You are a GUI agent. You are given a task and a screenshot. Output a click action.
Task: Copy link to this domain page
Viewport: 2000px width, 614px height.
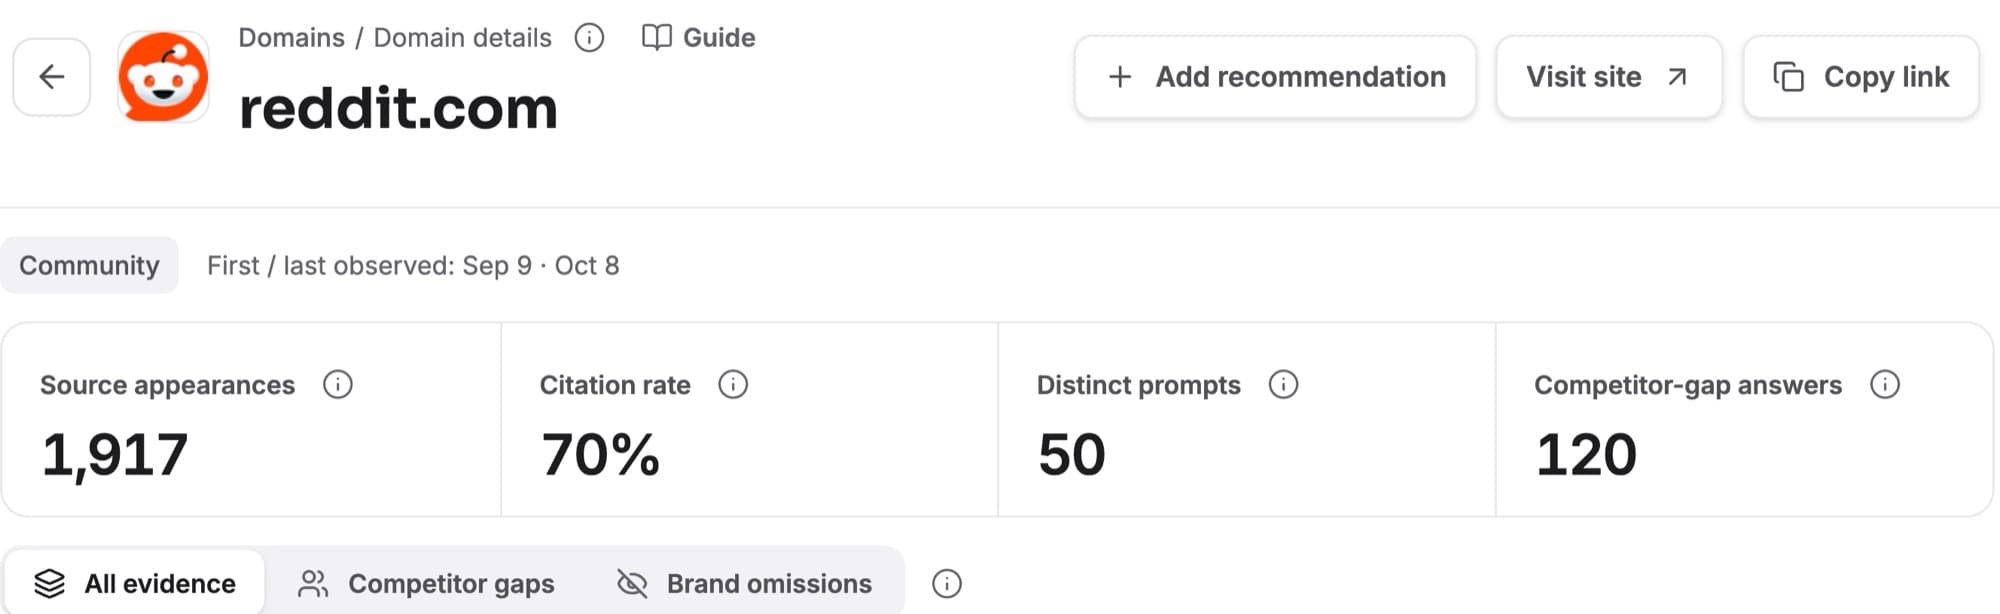pos(1861,77)
